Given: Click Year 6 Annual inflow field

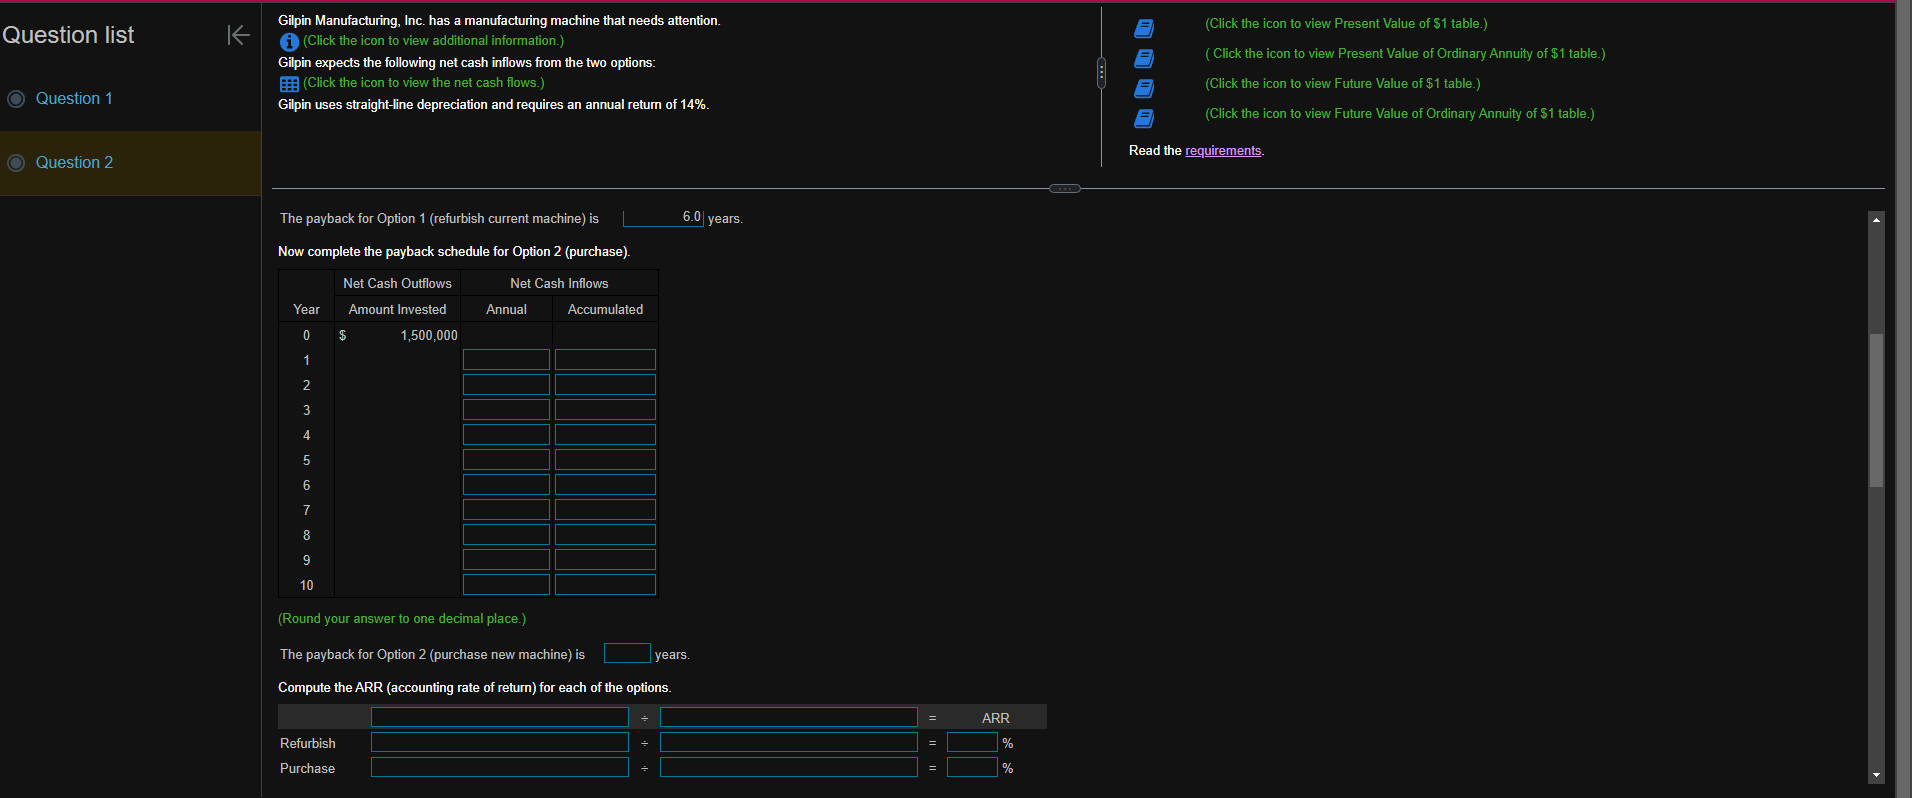Looking at the screenshot, I should pos(506,485).
